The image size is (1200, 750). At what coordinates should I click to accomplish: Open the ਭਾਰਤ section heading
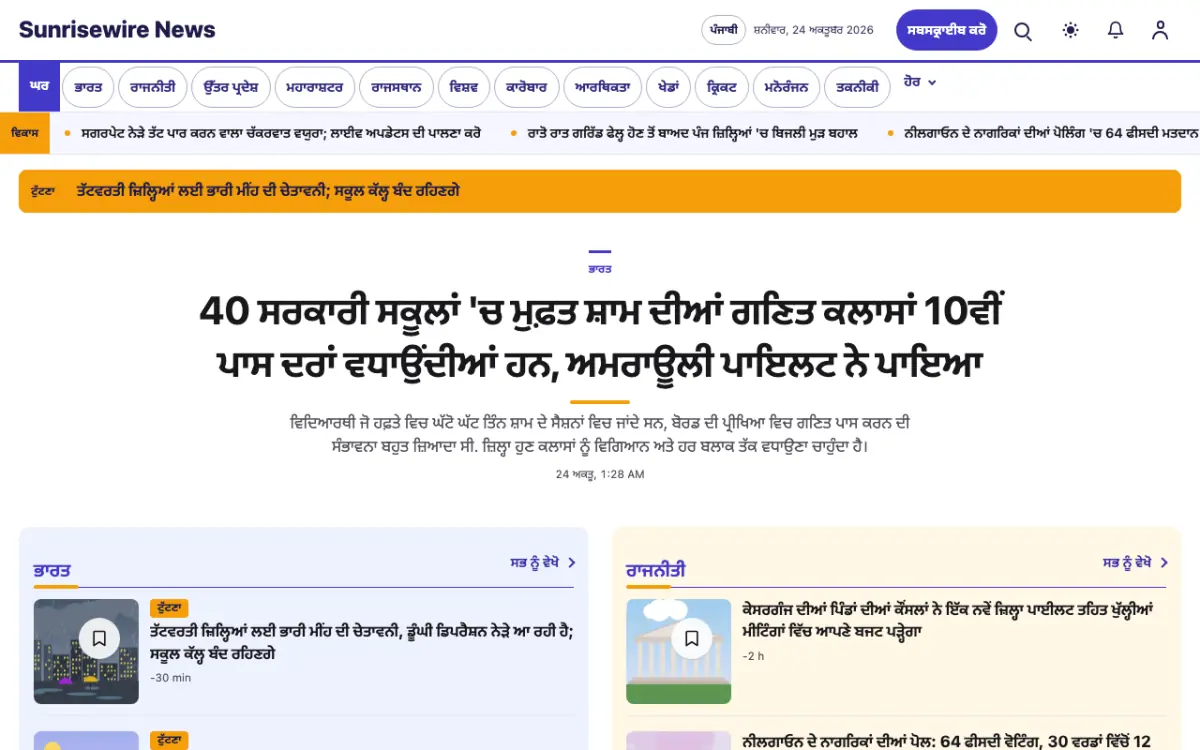coord(52,570)
